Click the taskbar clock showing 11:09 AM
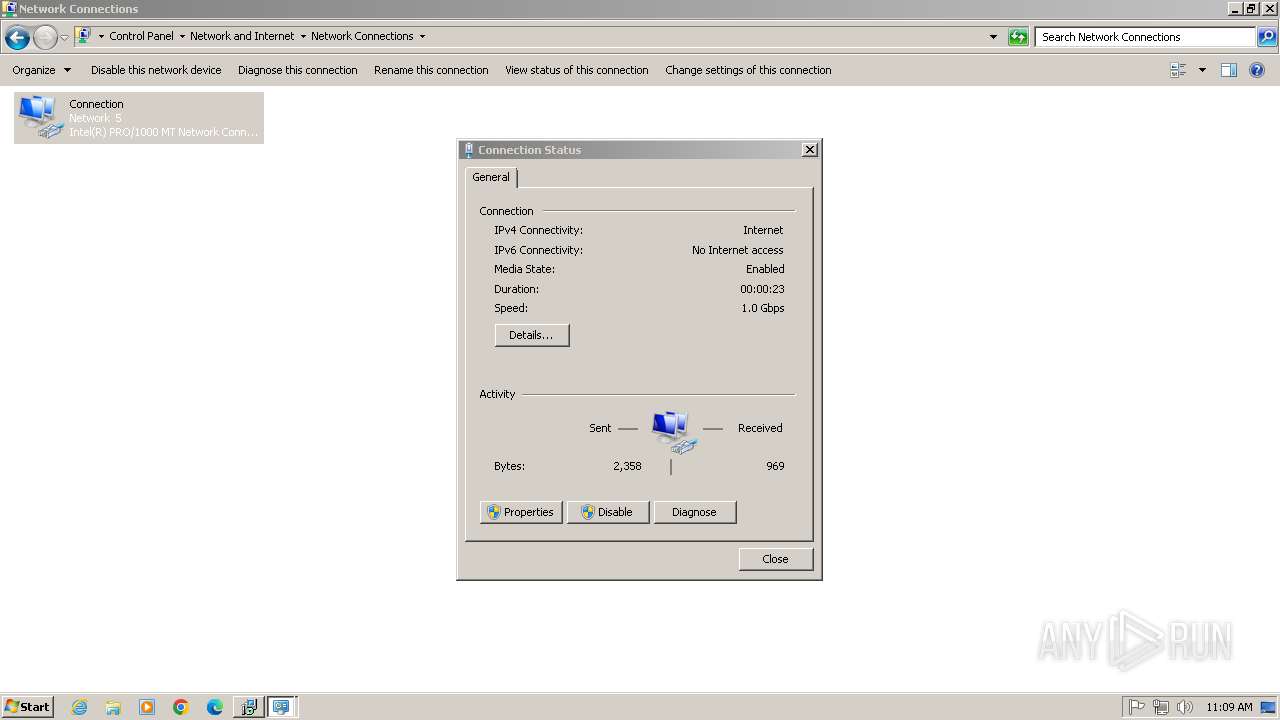Viewport: 1280px width, 720px height. 1229,707
